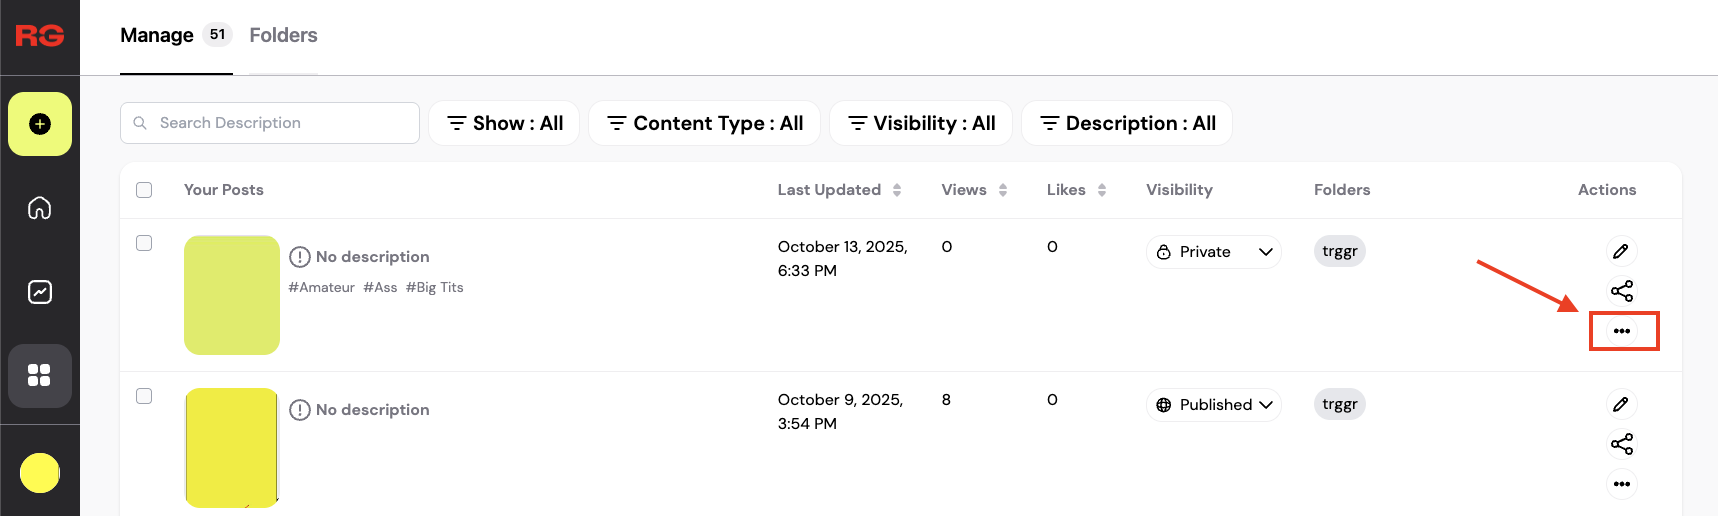Open the analytics chart sidebar icon
1718x516 pixels.
[40, 292]
